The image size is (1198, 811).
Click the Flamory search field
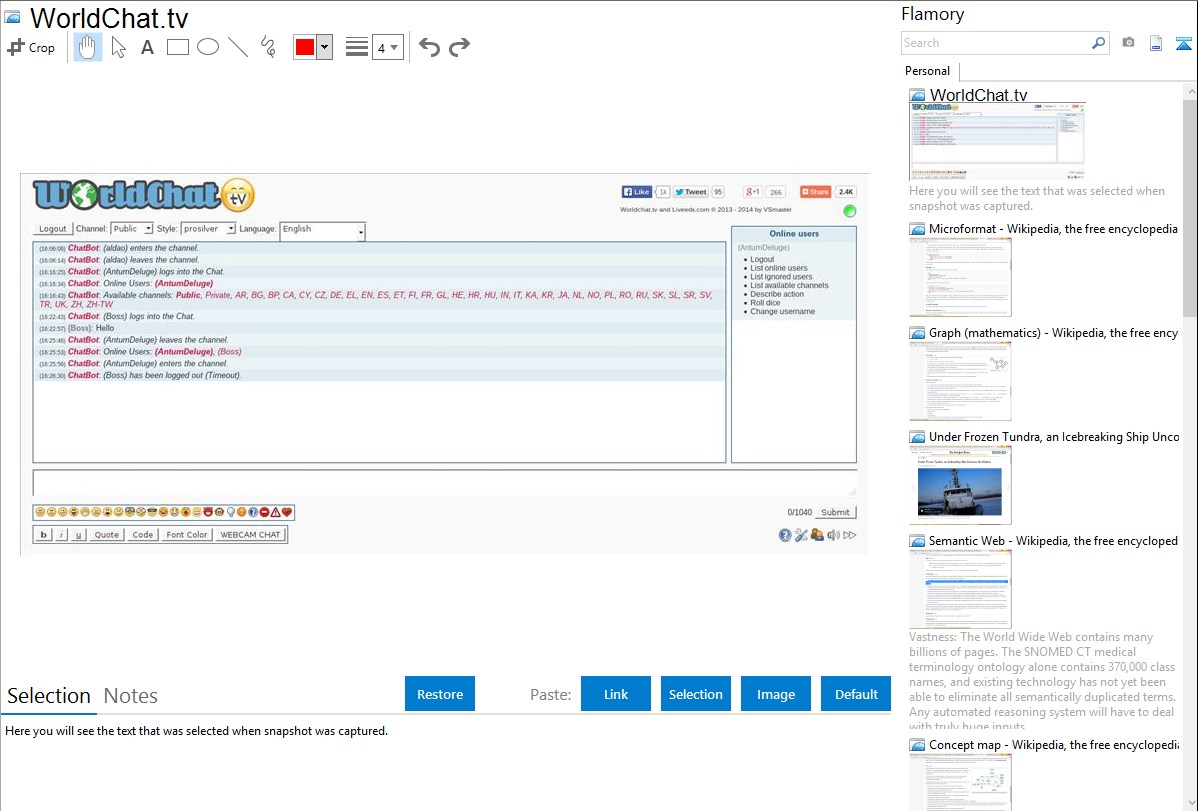(x=996, y=43)
